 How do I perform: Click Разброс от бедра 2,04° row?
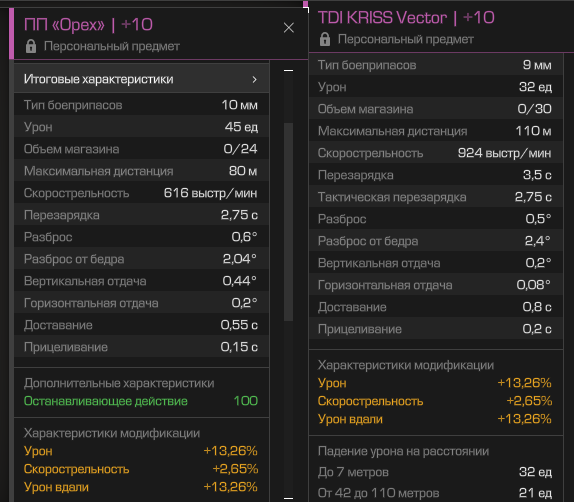coord(141,259)
